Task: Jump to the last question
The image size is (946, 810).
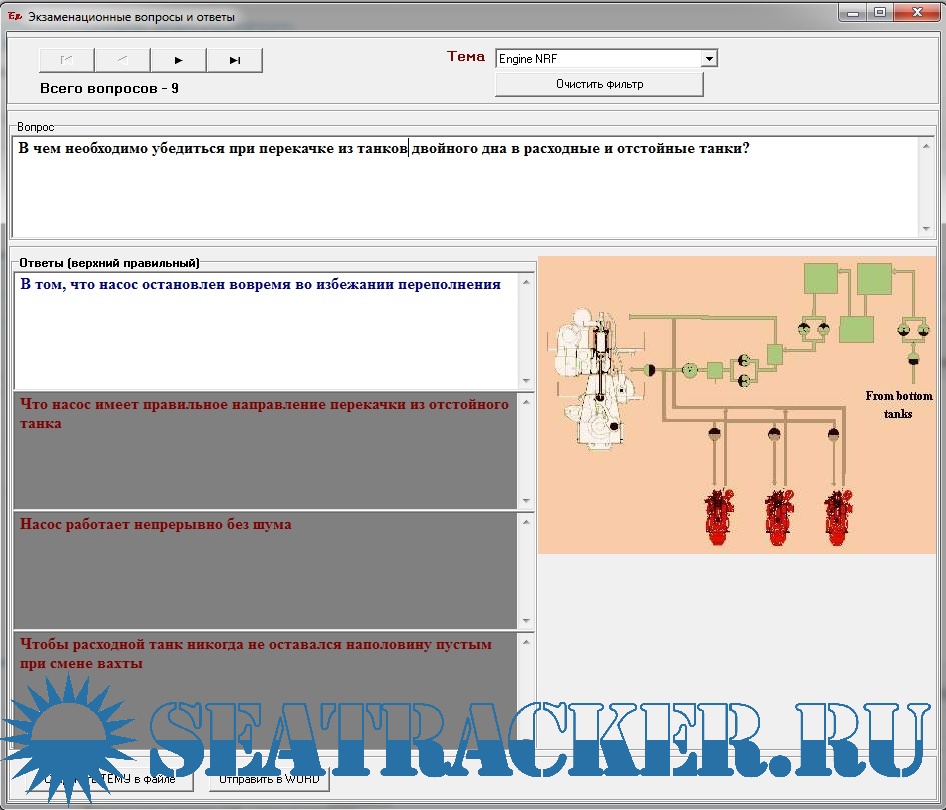Action: [234, 60]
